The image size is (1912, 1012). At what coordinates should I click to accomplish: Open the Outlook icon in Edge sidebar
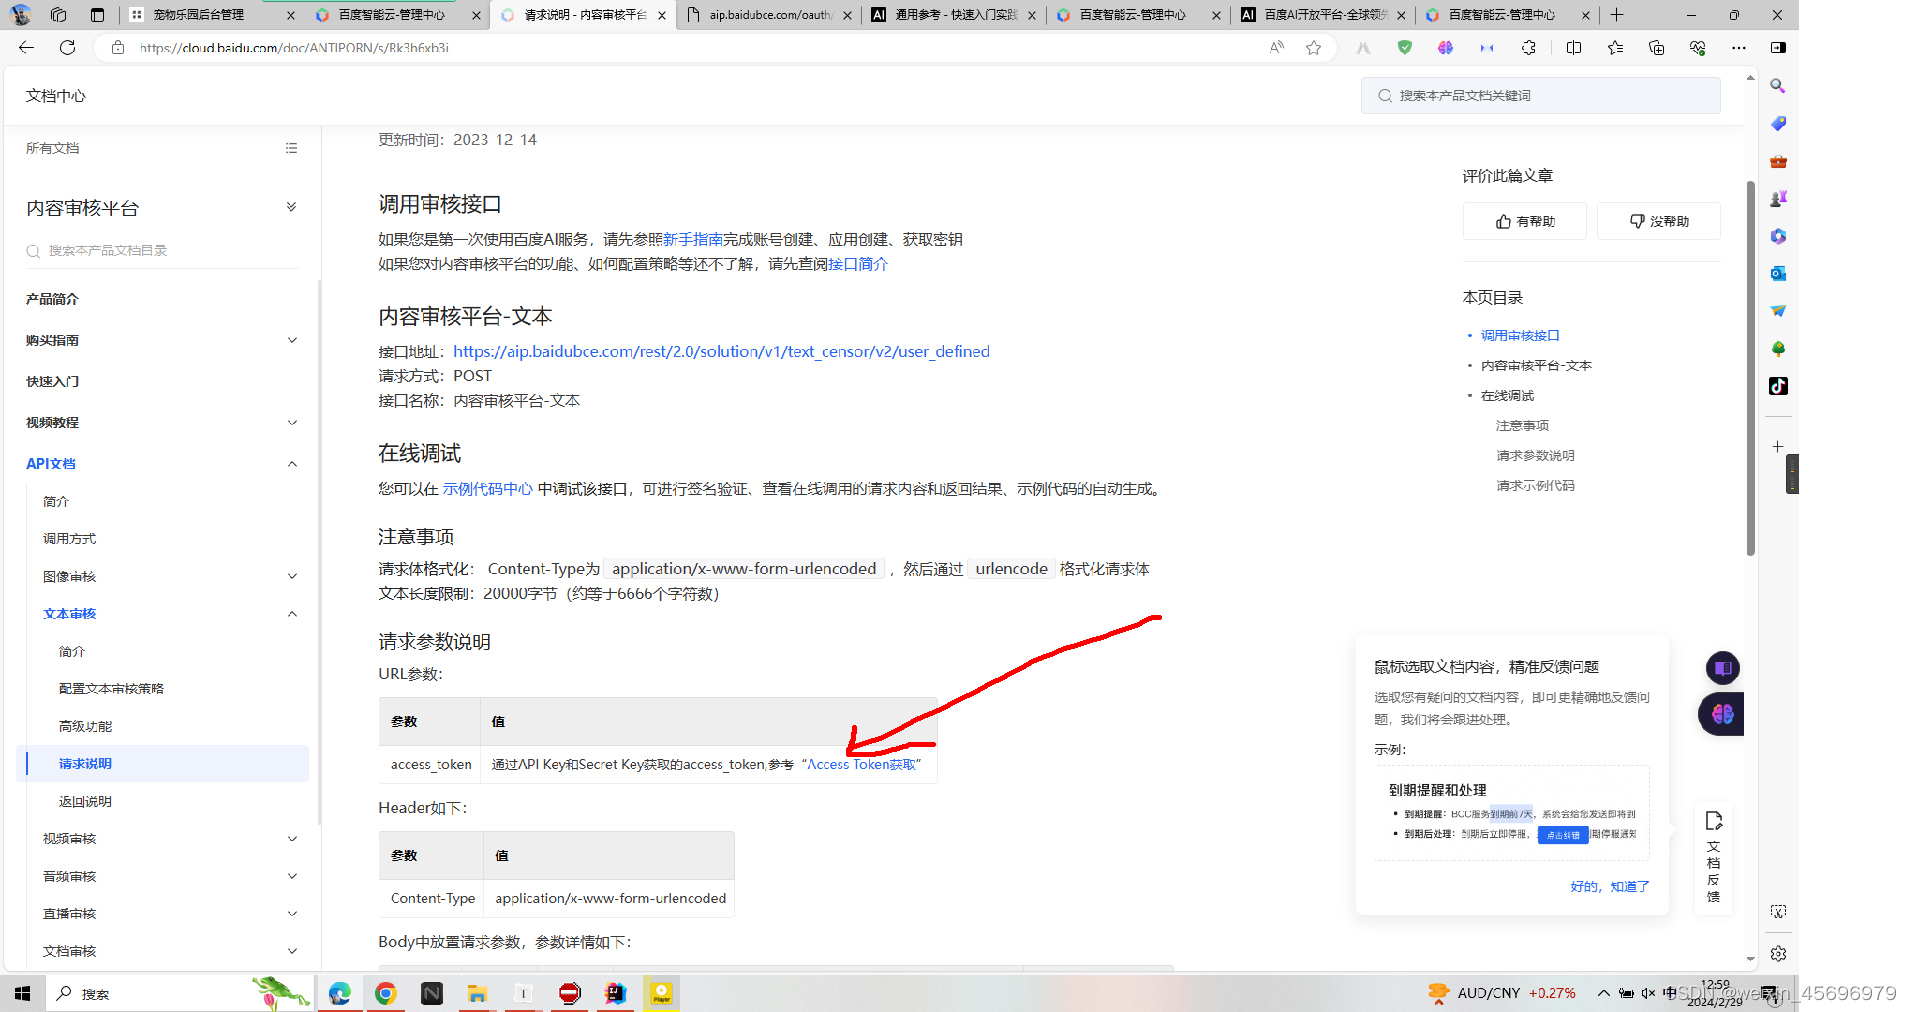coord(1778,273)
